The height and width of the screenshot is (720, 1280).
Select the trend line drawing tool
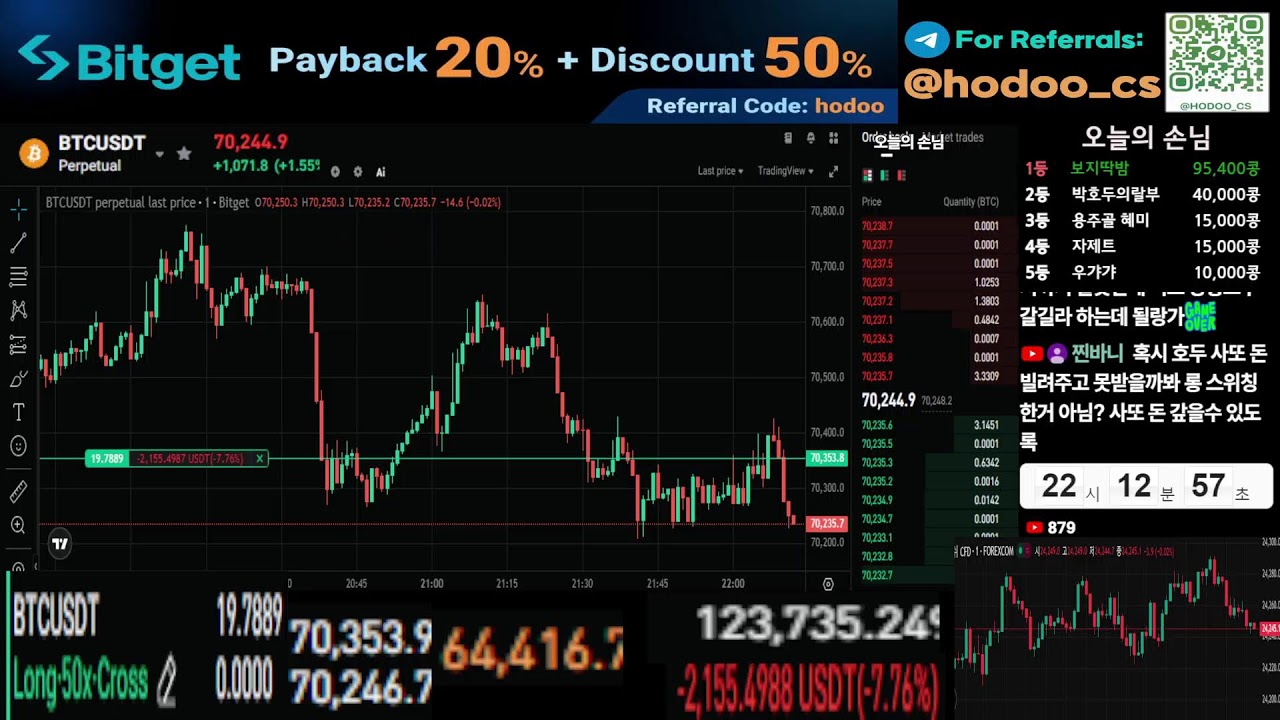(x=18, y=243)
